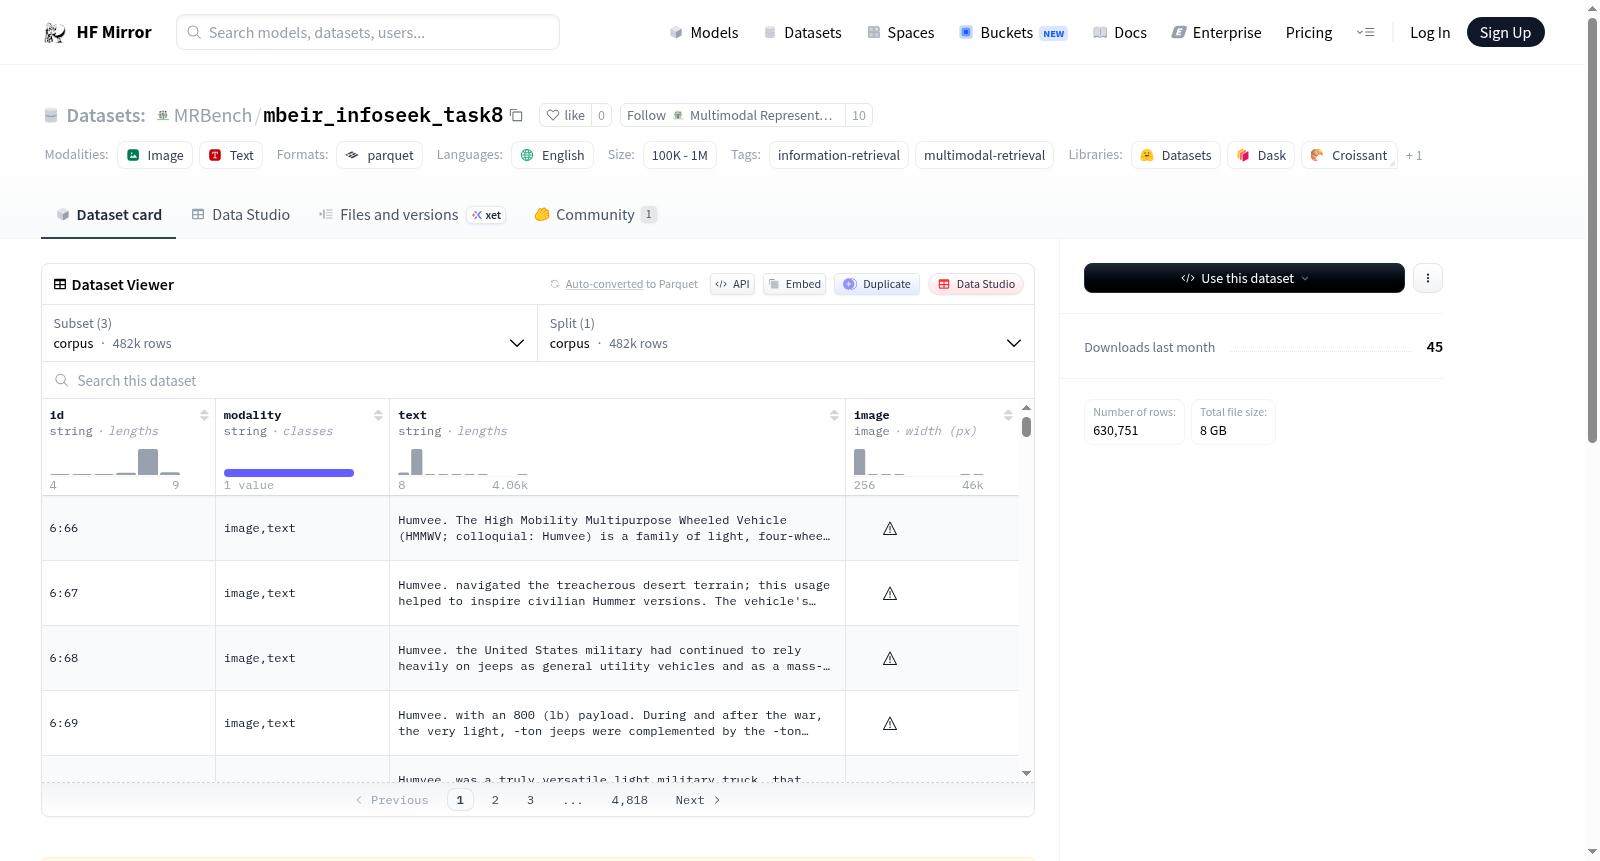Go to Datasets in the top navigation
This screenshot has height=861, width=1600.
tap(803, 33)
